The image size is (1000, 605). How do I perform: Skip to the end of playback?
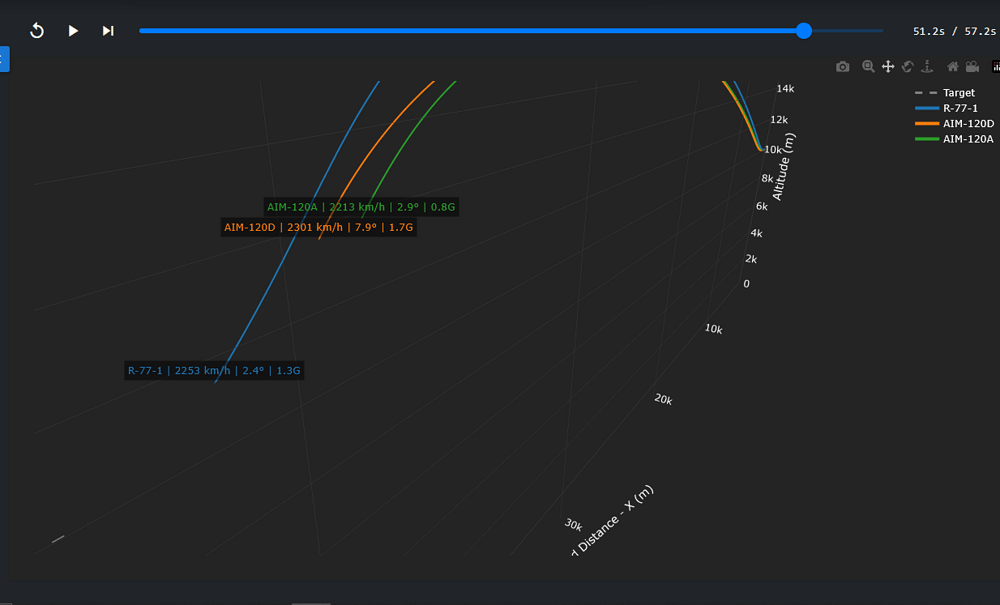pos(108,31)
